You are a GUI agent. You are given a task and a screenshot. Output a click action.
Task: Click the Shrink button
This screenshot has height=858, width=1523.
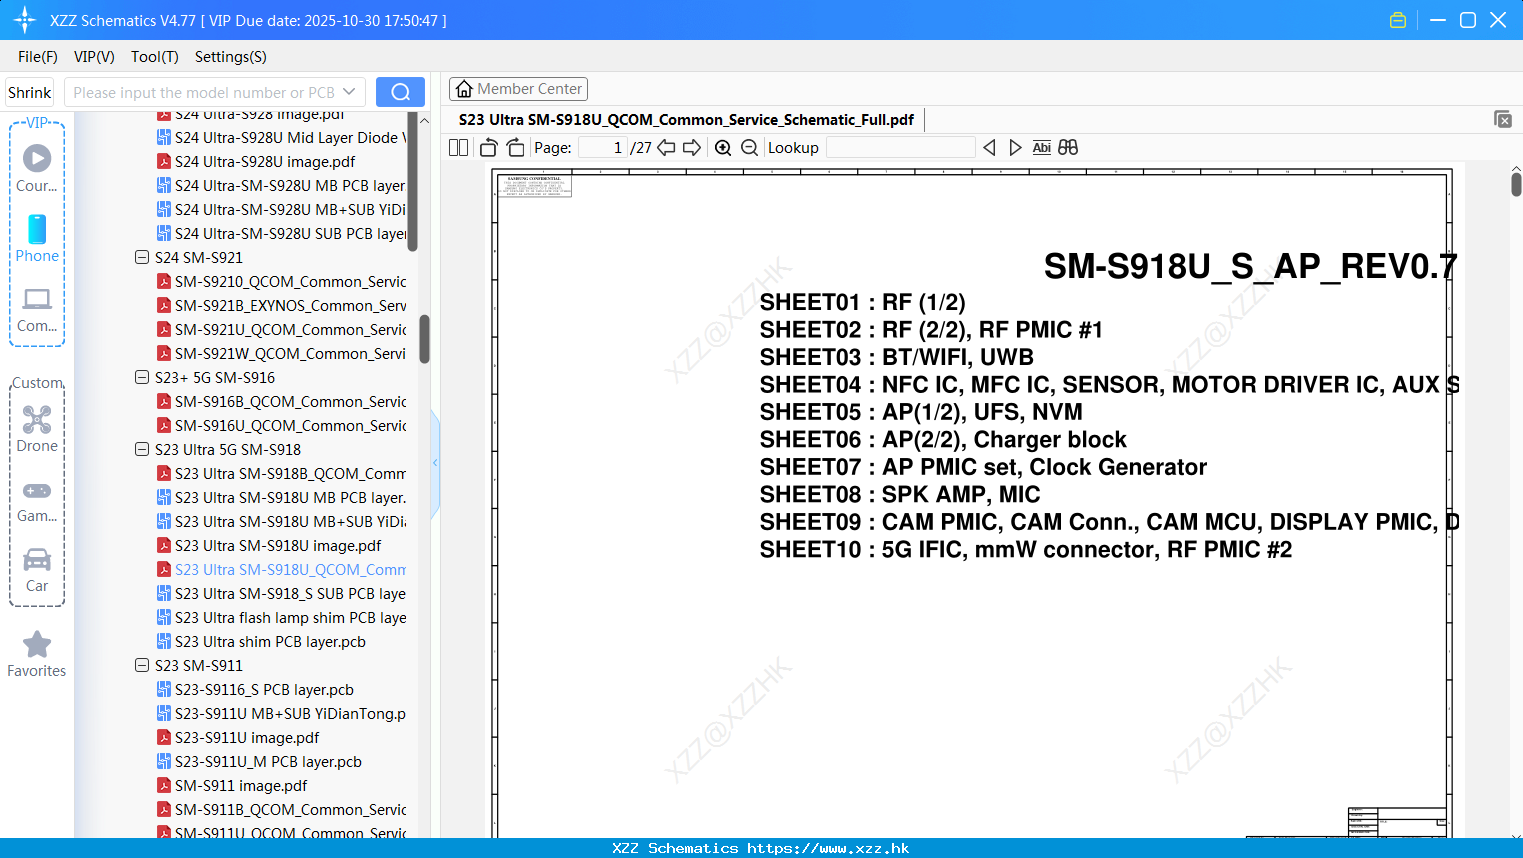(30, 92)
